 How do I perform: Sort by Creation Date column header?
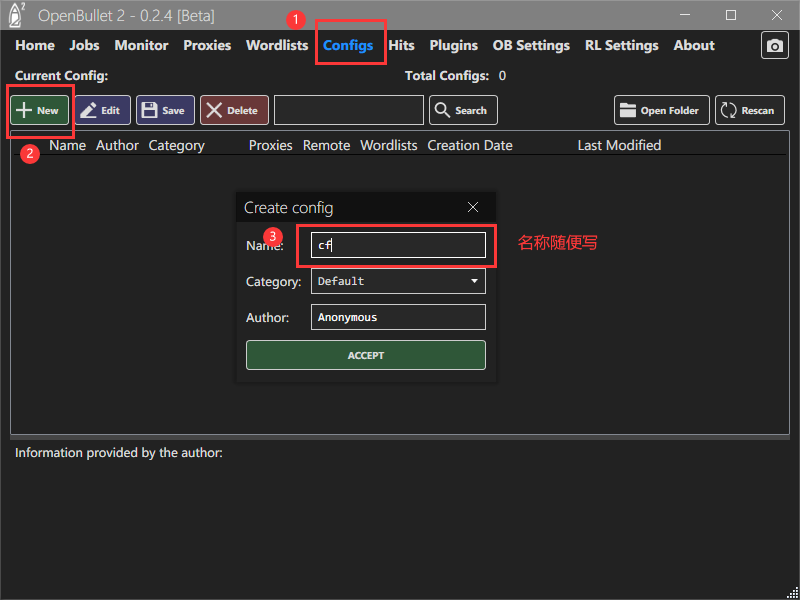tap(470, 145)
